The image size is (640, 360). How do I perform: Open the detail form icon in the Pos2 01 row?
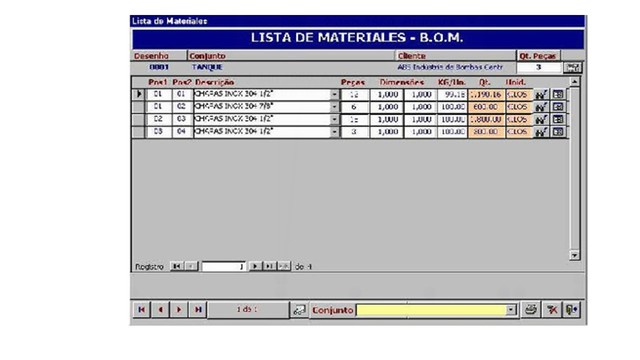[558, 95]
